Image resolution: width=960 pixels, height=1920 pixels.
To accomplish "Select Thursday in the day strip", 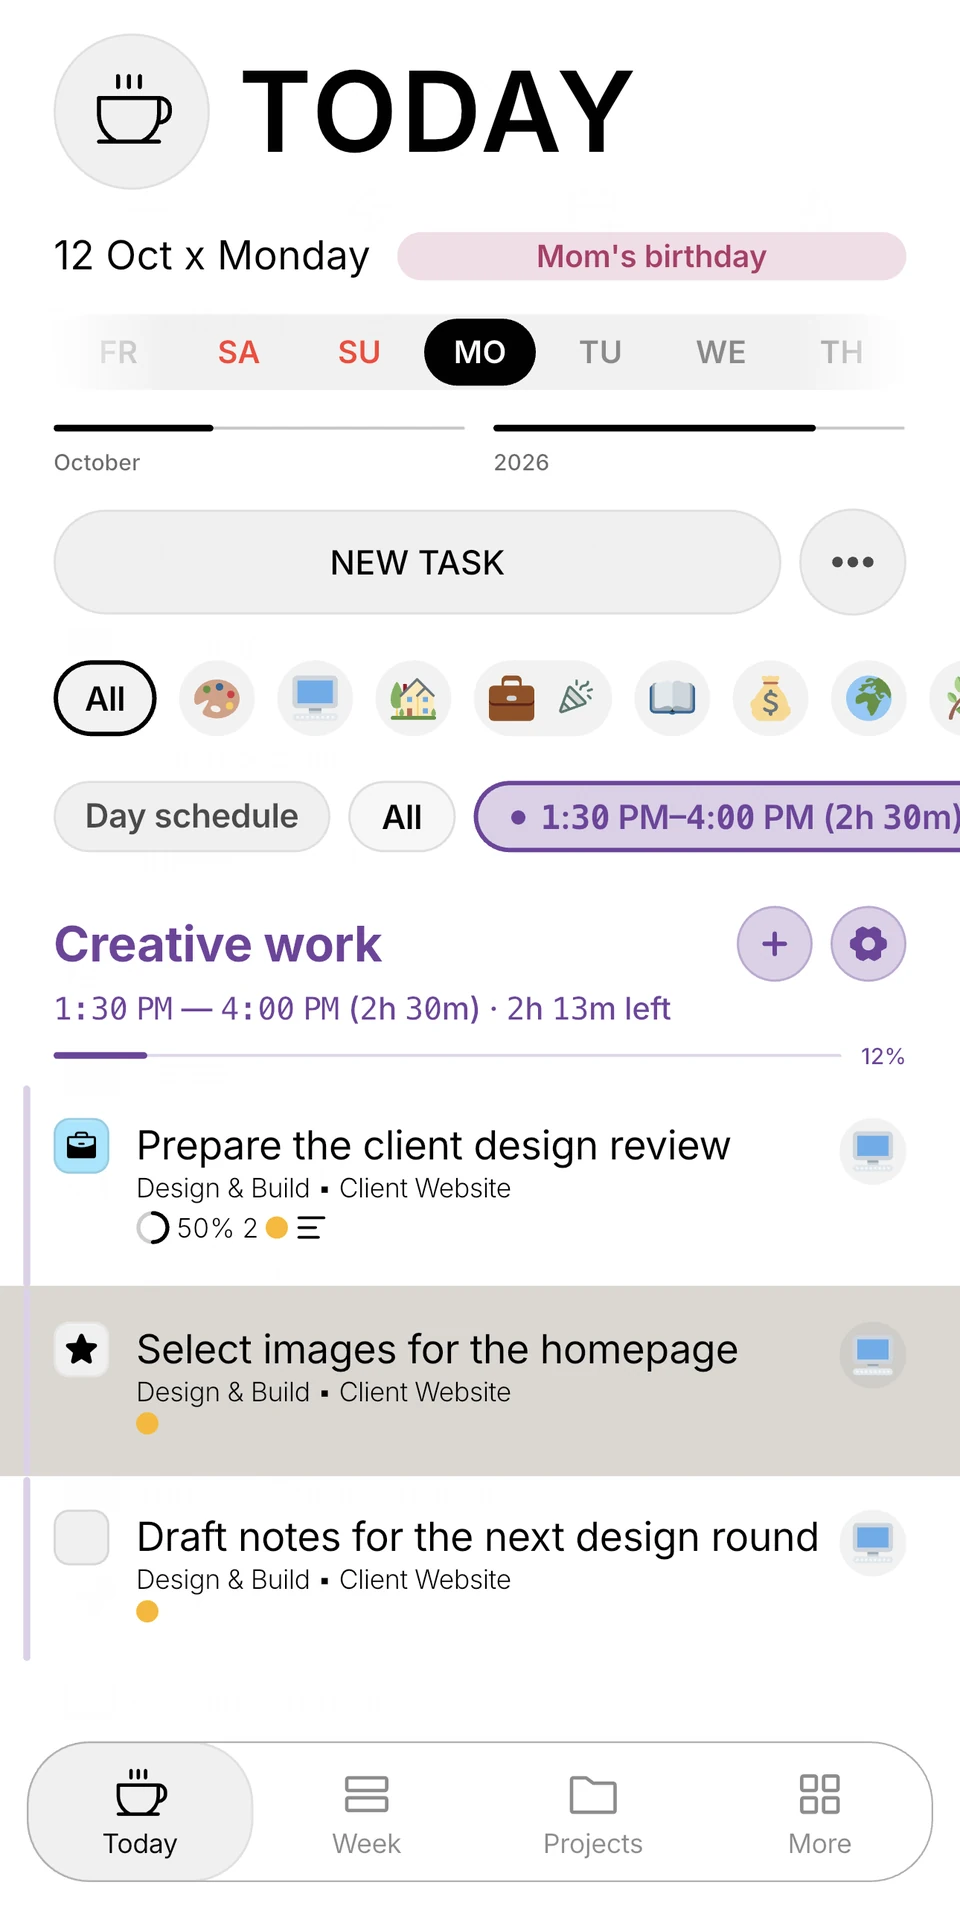I will (842, 352).
